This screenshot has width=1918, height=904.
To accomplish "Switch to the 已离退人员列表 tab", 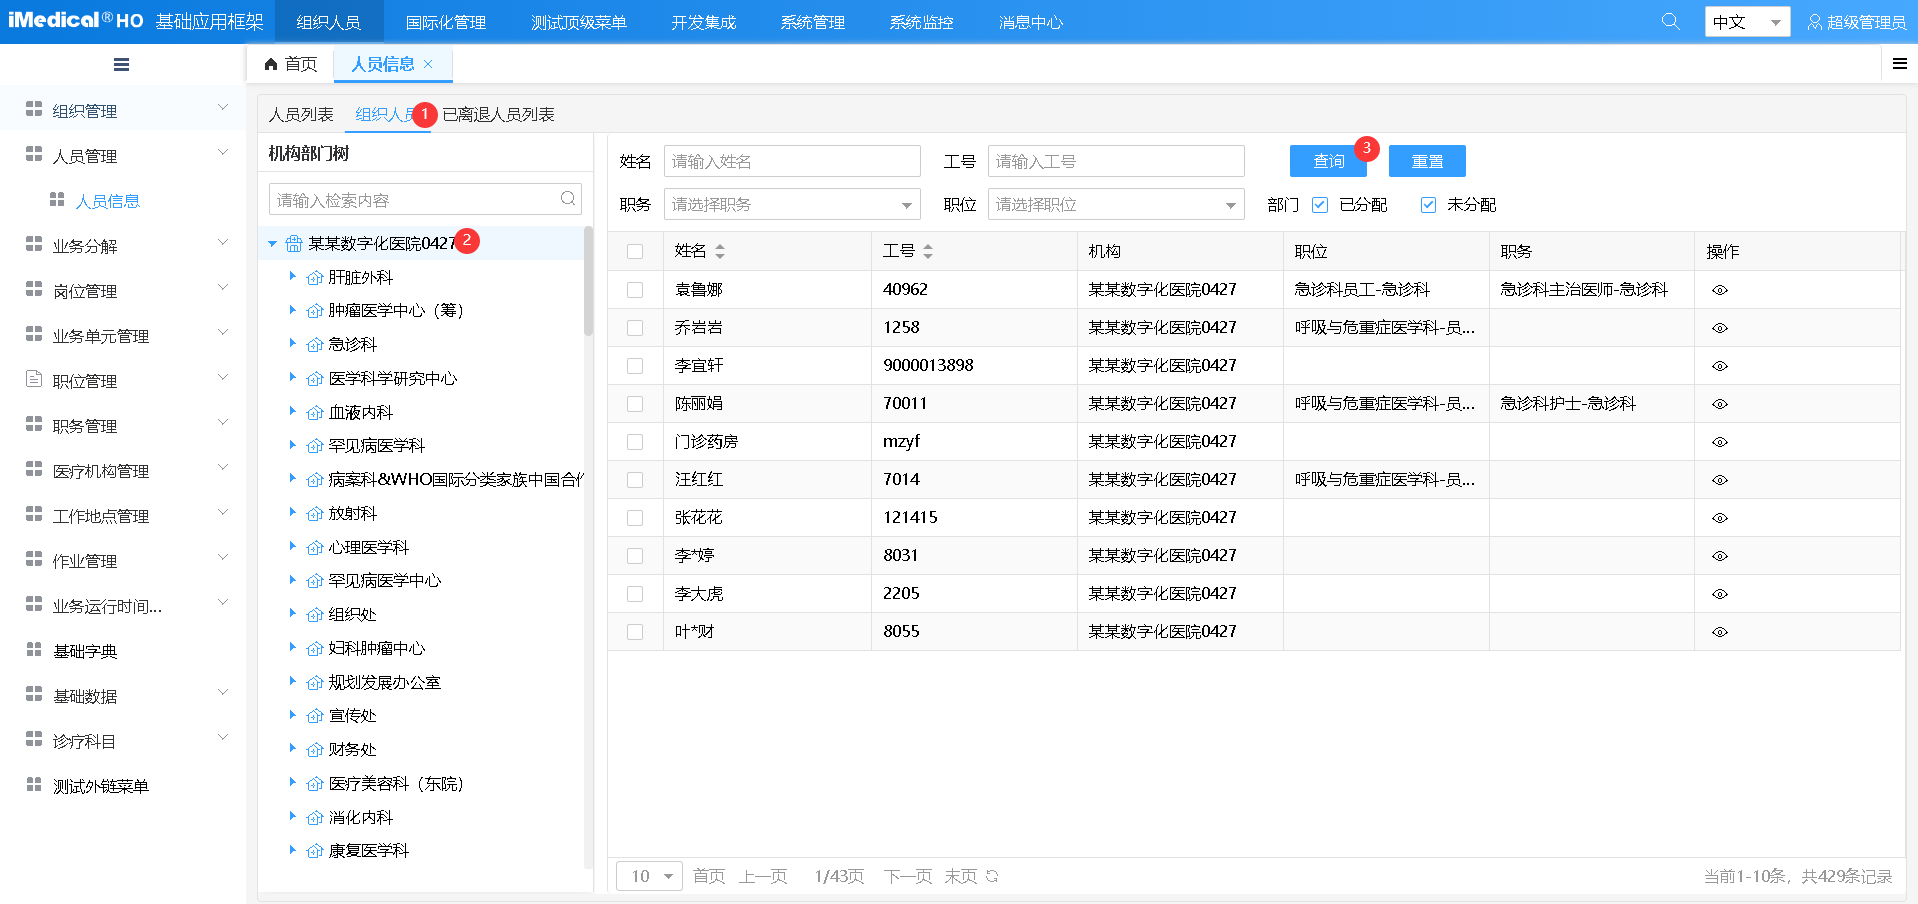I will [498, 115].
